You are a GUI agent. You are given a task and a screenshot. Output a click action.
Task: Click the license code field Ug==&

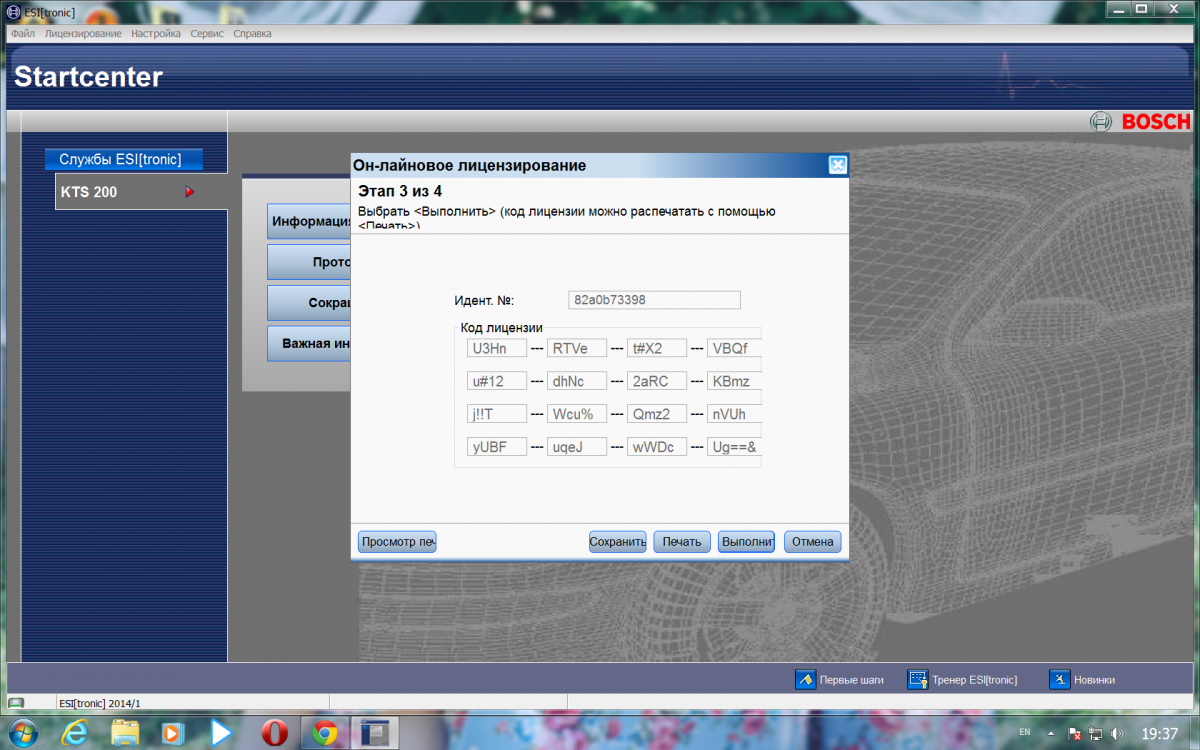click(735, 447)
